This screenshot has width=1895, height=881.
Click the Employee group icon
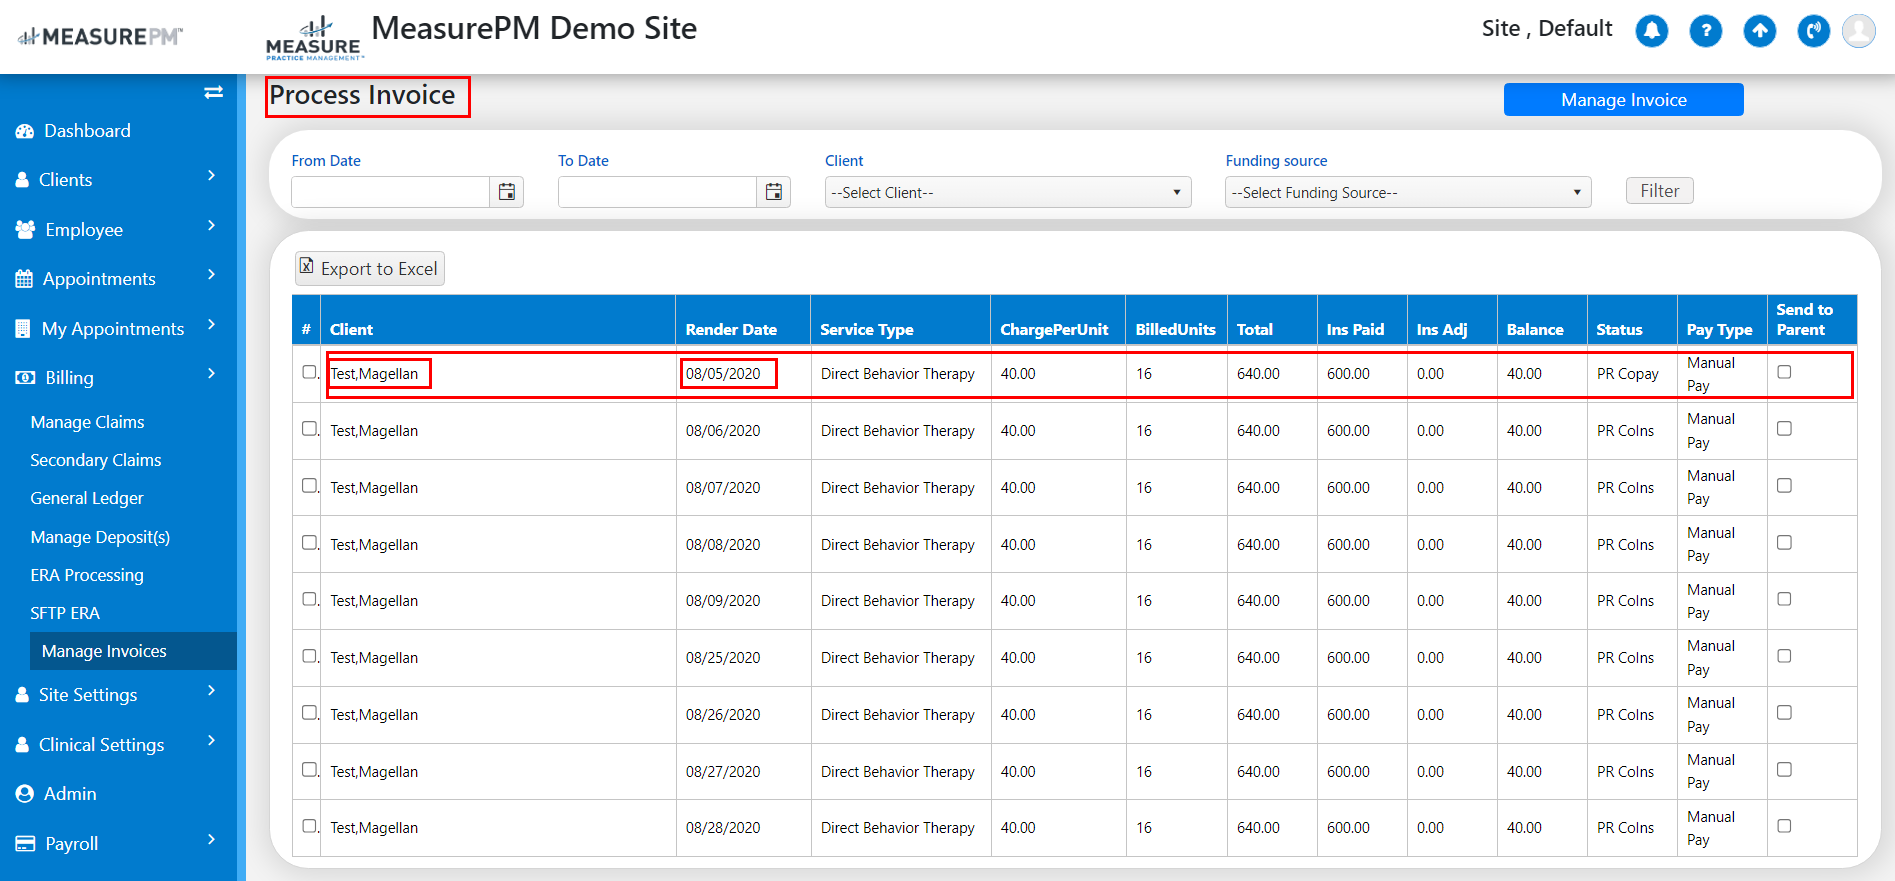click(x=26, y=230)
